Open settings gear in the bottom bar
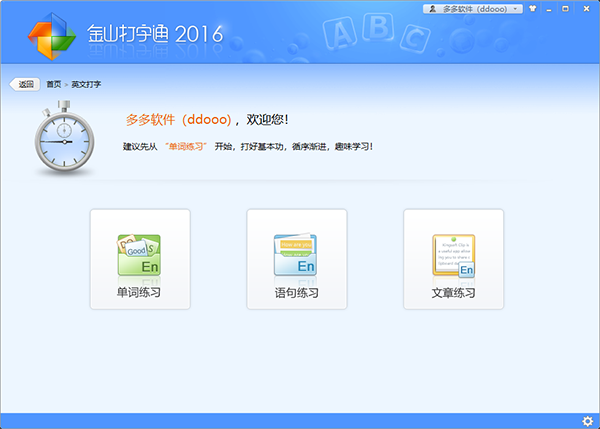This screenshot has height=429, width=600. click(588, 421)
